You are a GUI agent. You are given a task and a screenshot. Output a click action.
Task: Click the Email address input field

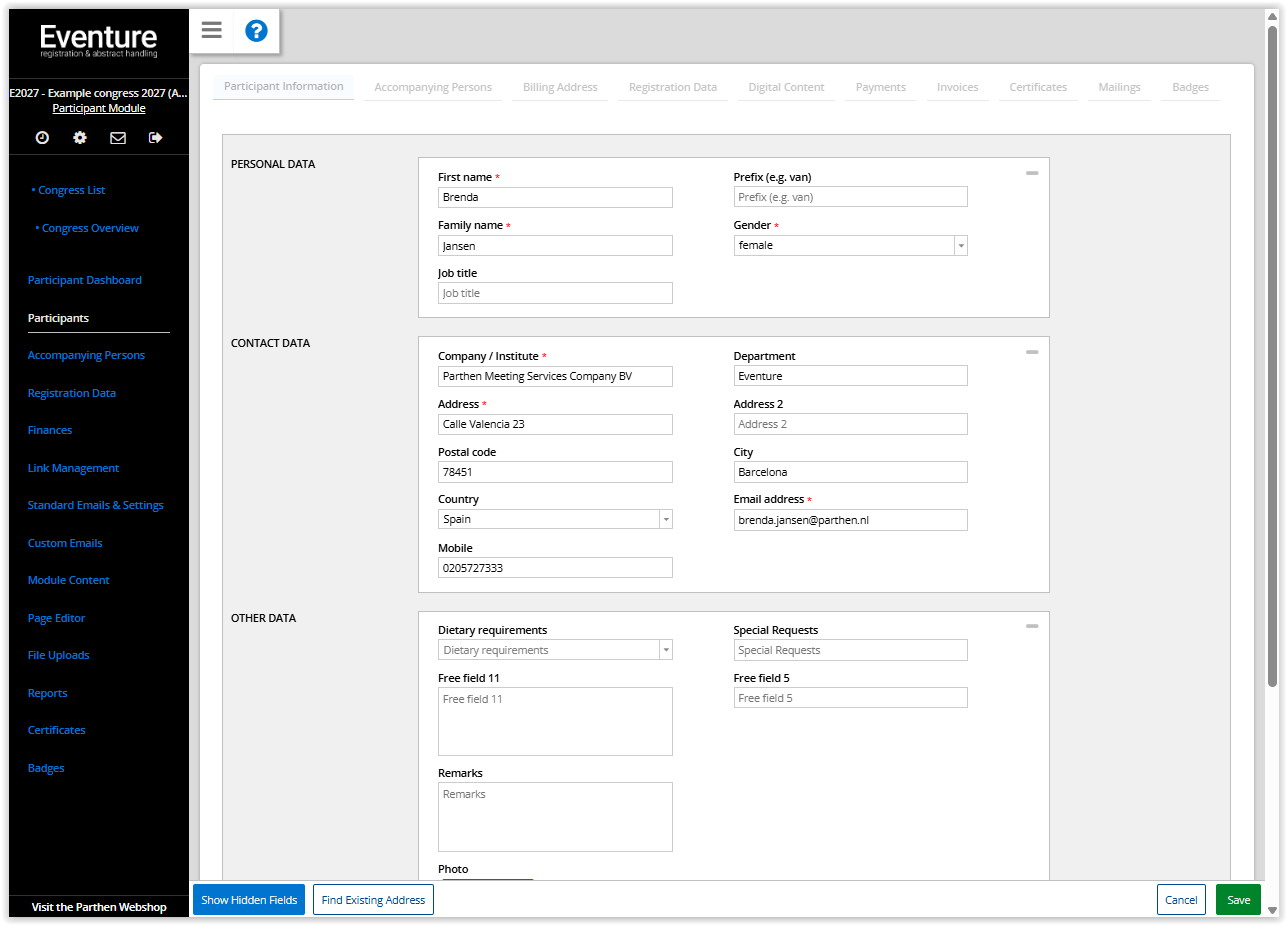[x=850, y=520]
